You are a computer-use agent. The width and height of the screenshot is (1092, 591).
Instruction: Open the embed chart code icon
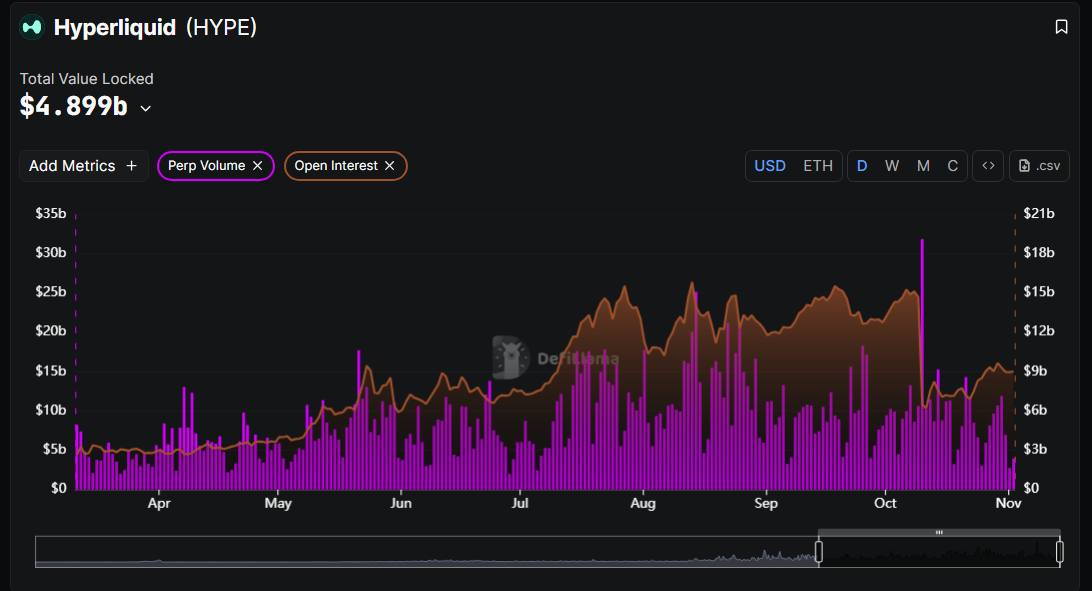tap(988, 166)
